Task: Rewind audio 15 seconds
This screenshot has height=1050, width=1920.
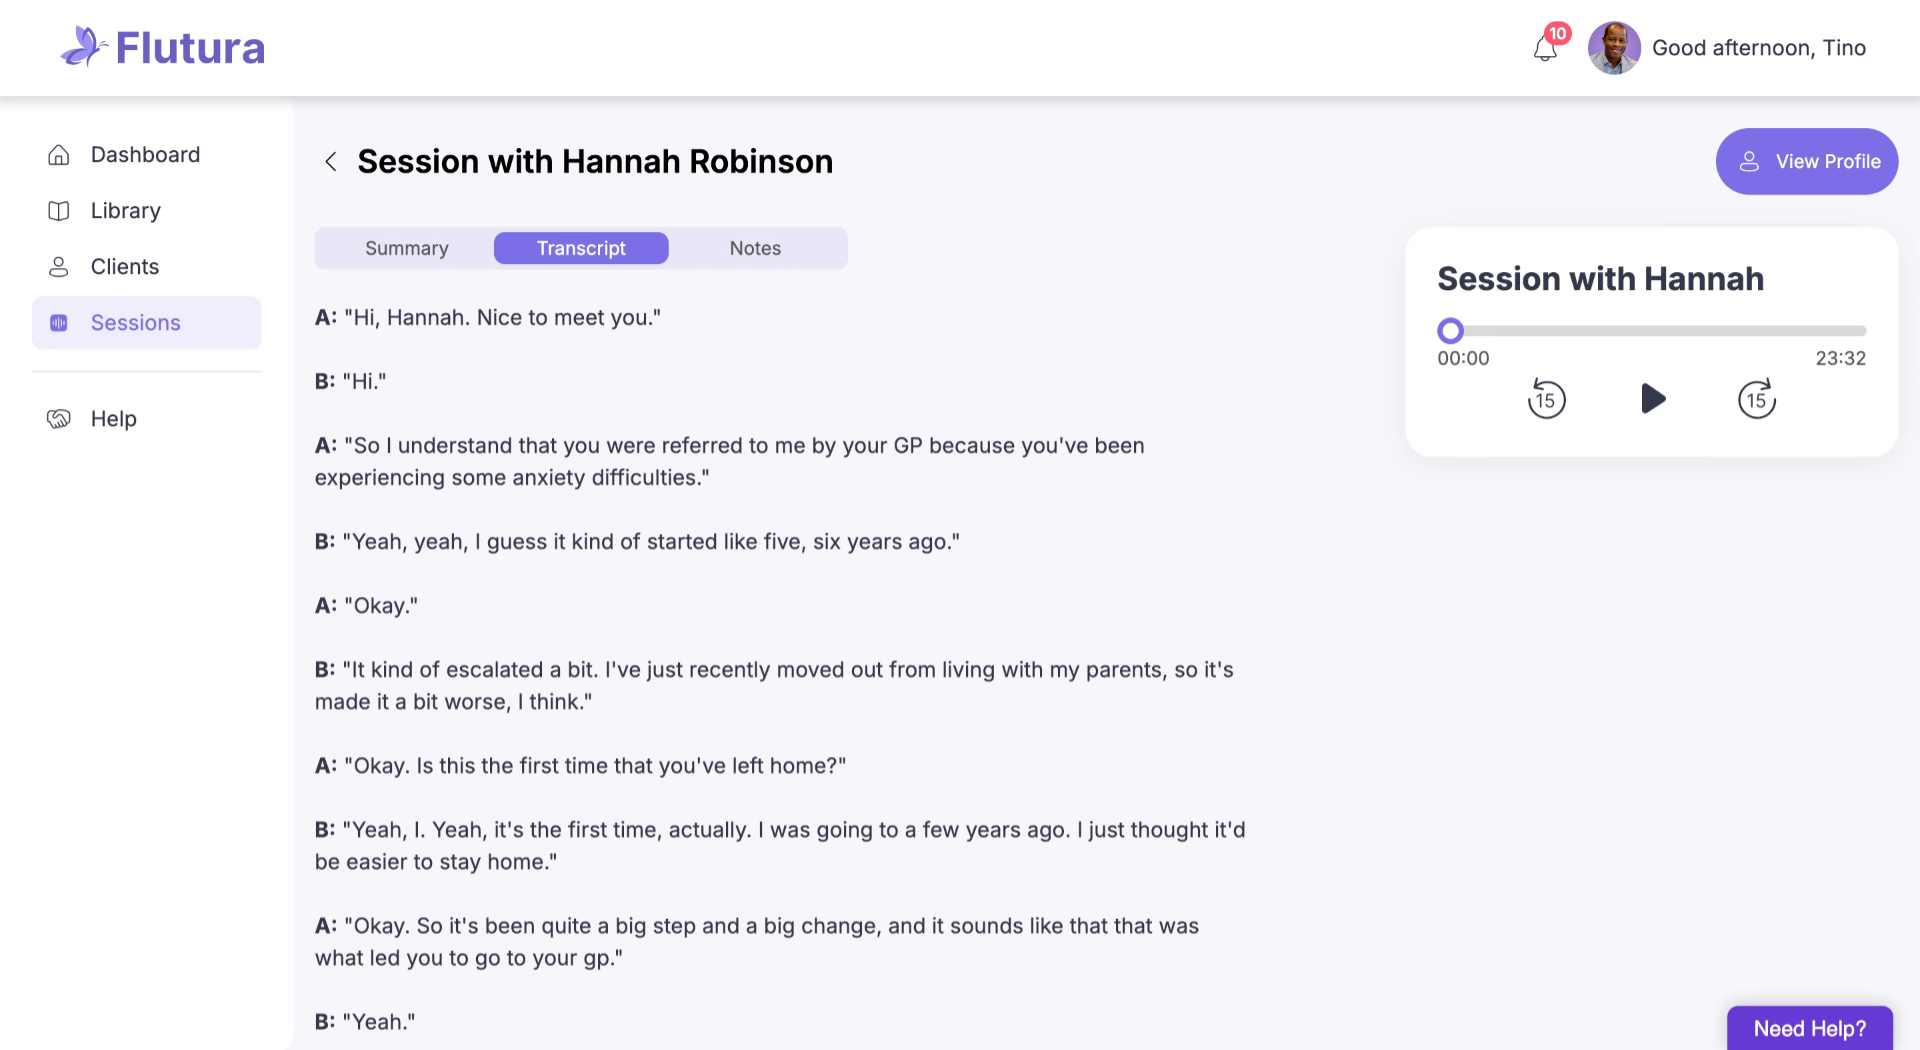Action: [x=1546, y=400]
